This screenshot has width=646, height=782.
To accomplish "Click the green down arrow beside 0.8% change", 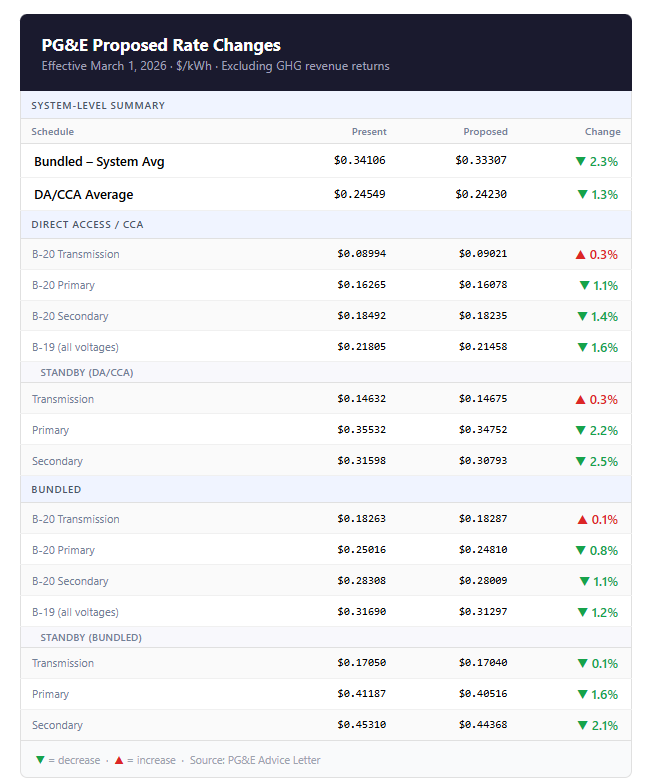I will pyautogui.click(x=580, y=550).
